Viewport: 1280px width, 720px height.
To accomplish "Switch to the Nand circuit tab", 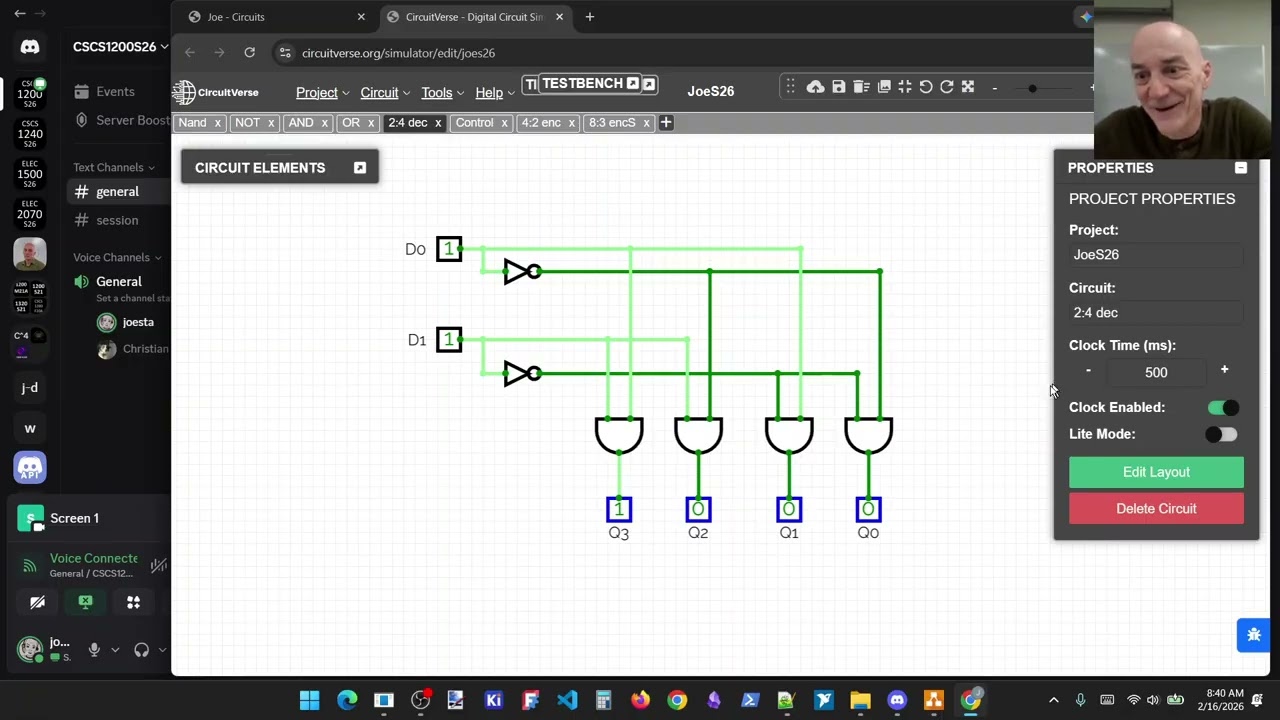I will coord(192,122).
